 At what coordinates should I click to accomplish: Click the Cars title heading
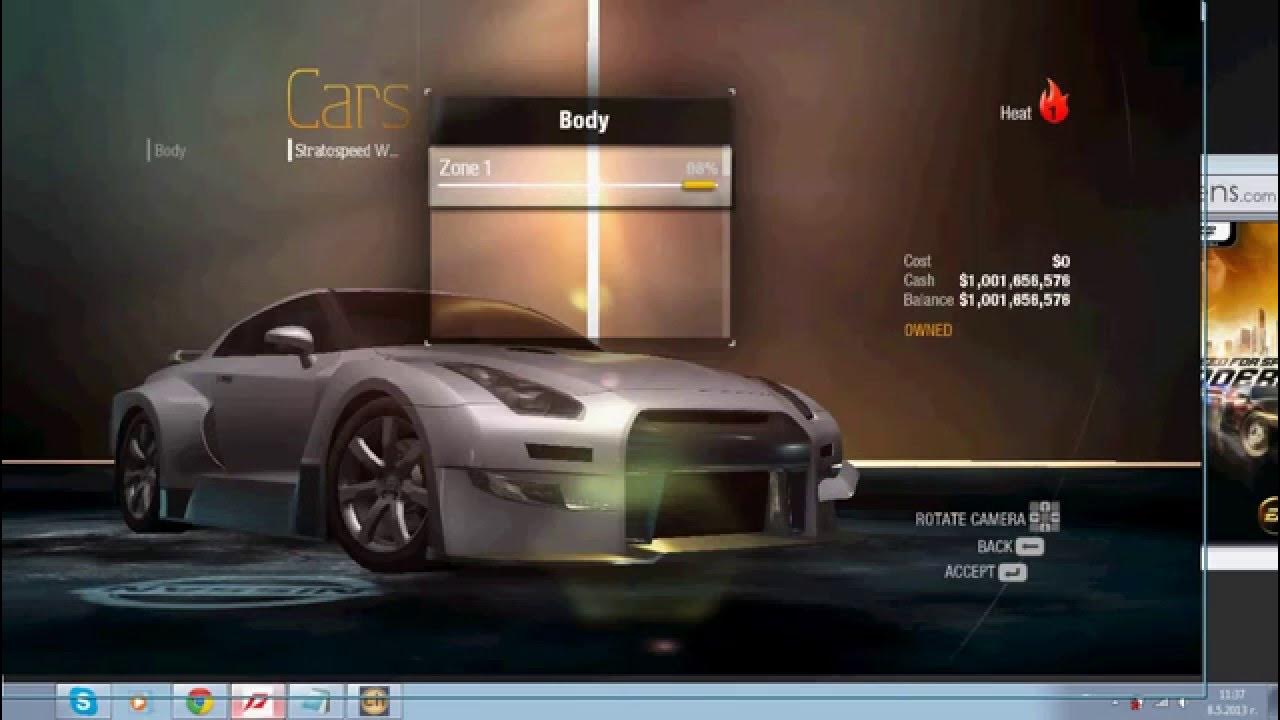click(348, 99)
